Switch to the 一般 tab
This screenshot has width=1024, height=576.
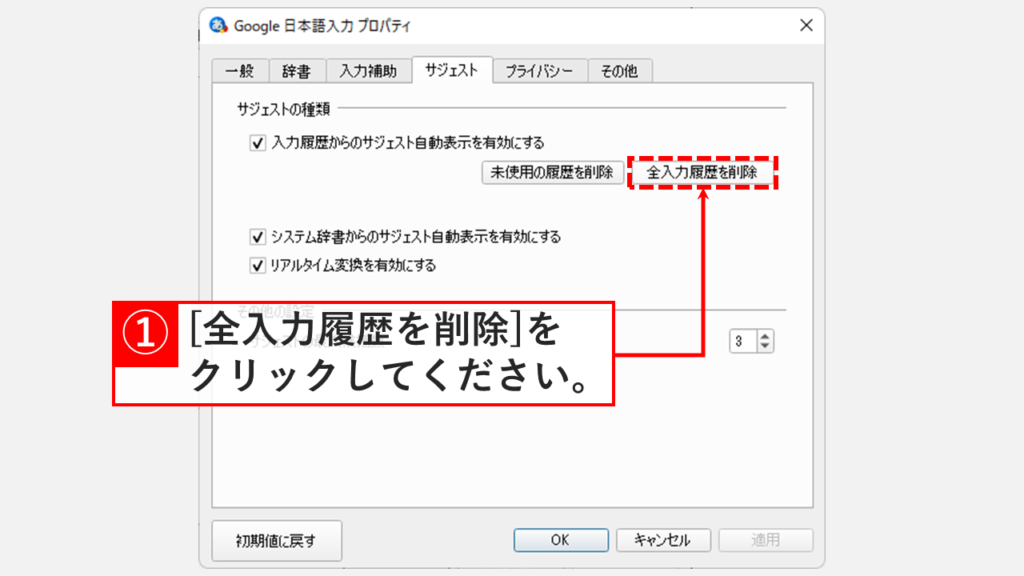240,71
